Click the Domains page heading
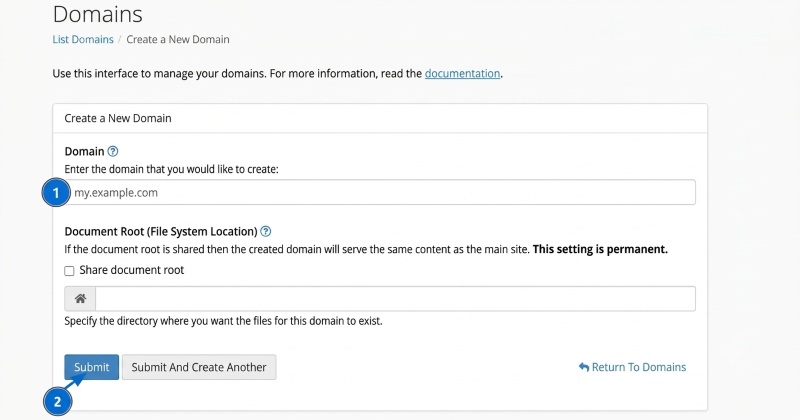Image resolution: width=800 pixels, height=420 pixels. pyautogui.click(x=97, y=14)
